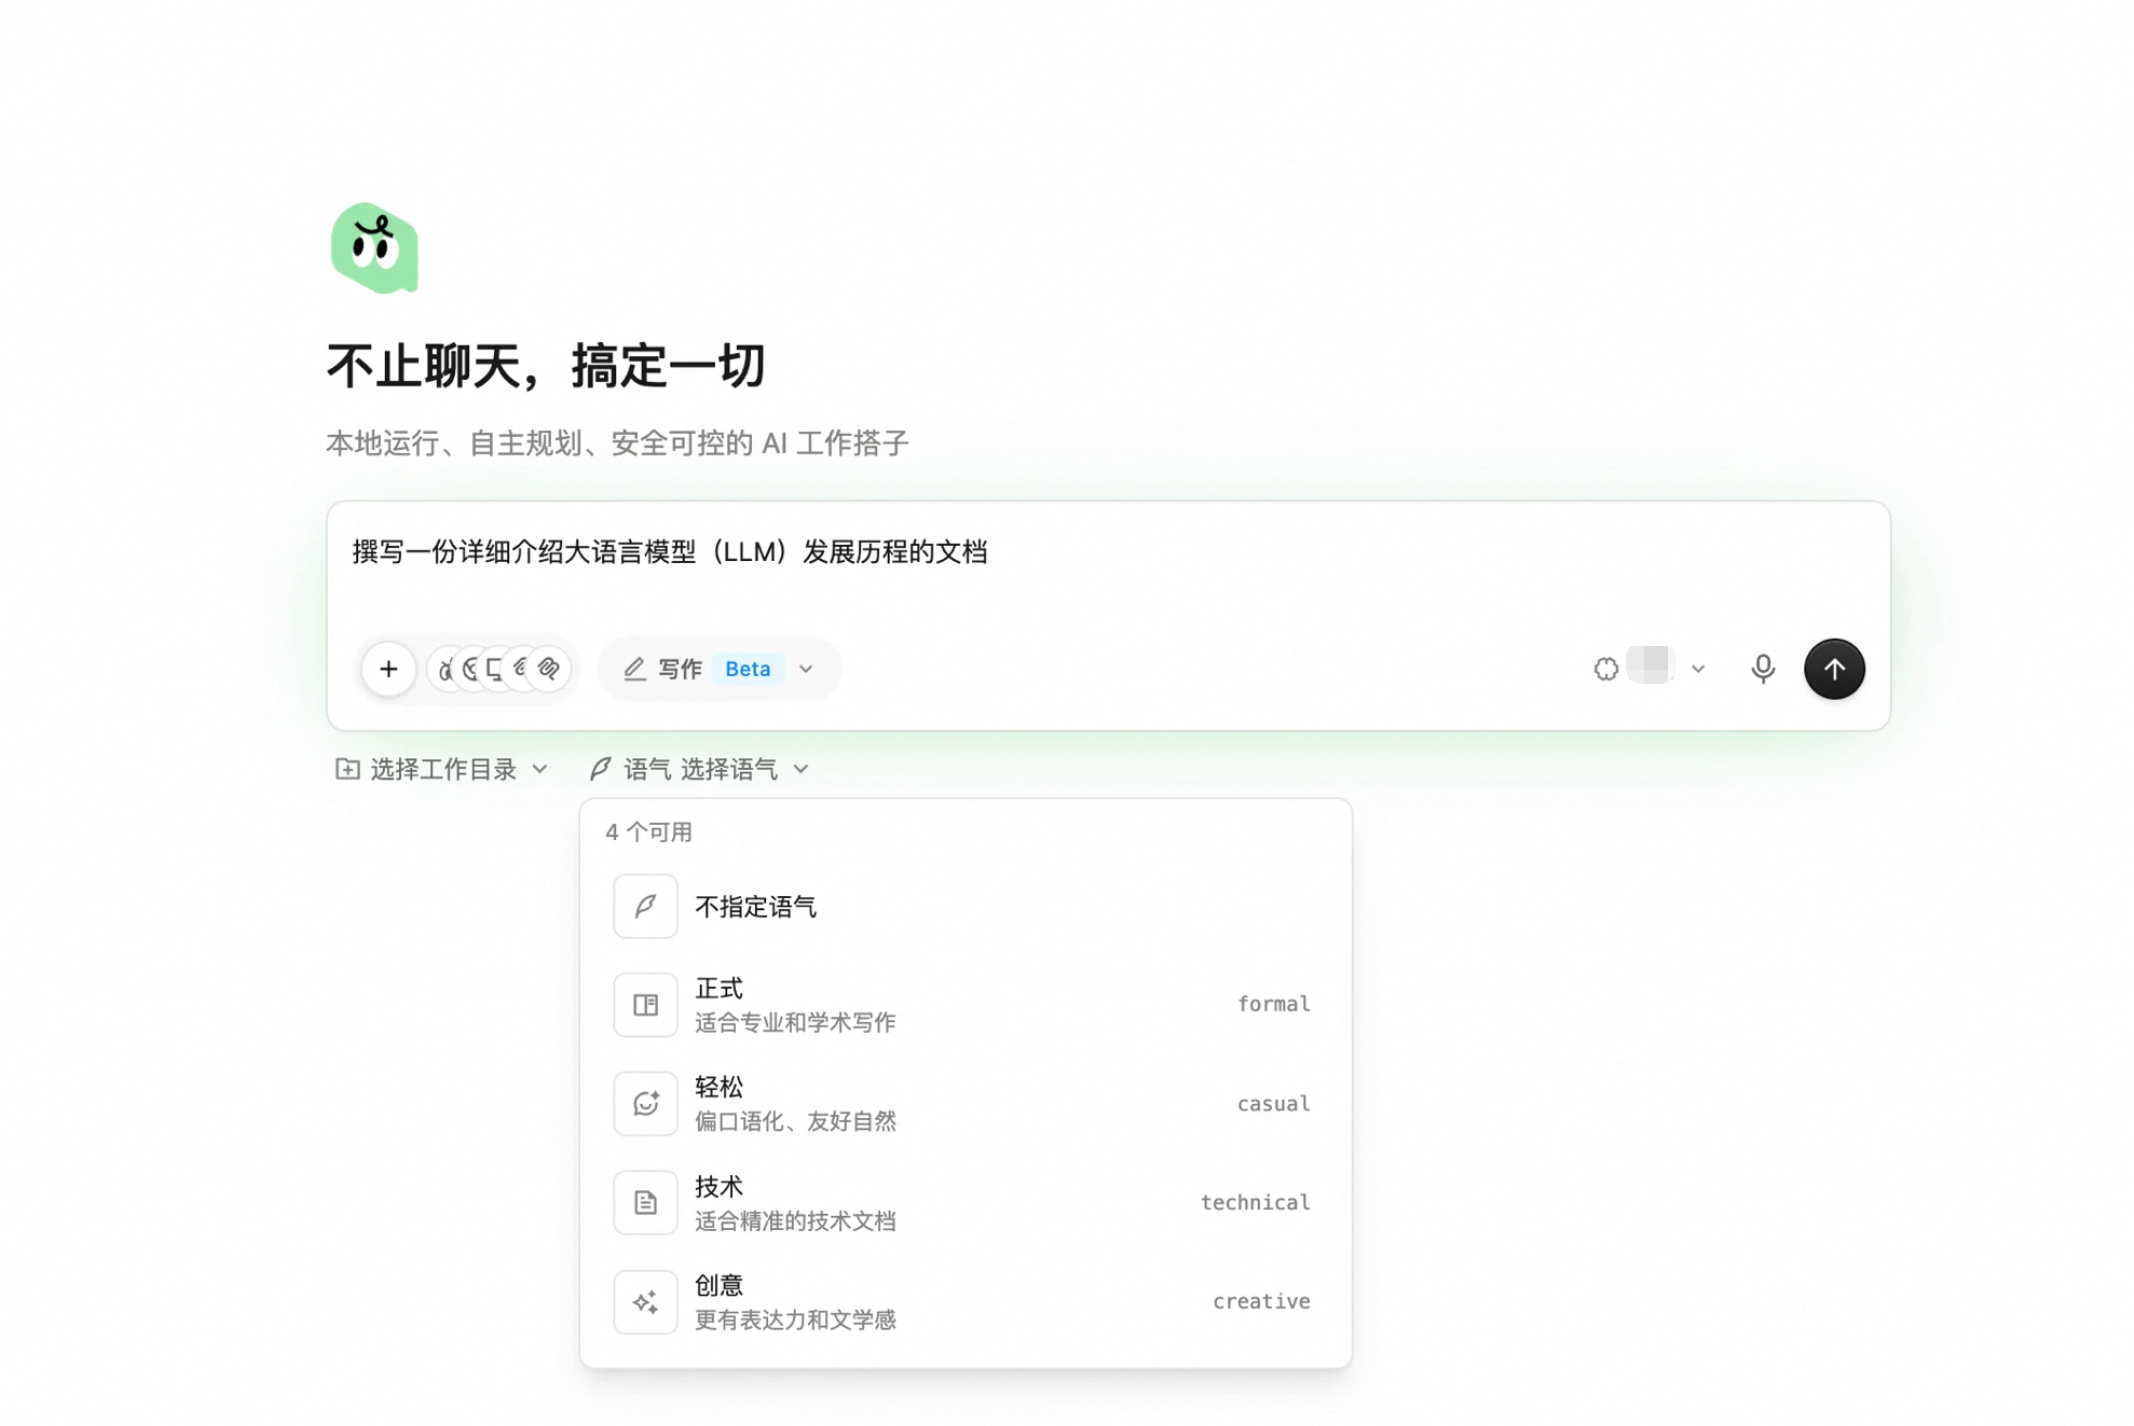Click the microphone voice input icon
The image size is (2134, 1426).
point(1763,669)
